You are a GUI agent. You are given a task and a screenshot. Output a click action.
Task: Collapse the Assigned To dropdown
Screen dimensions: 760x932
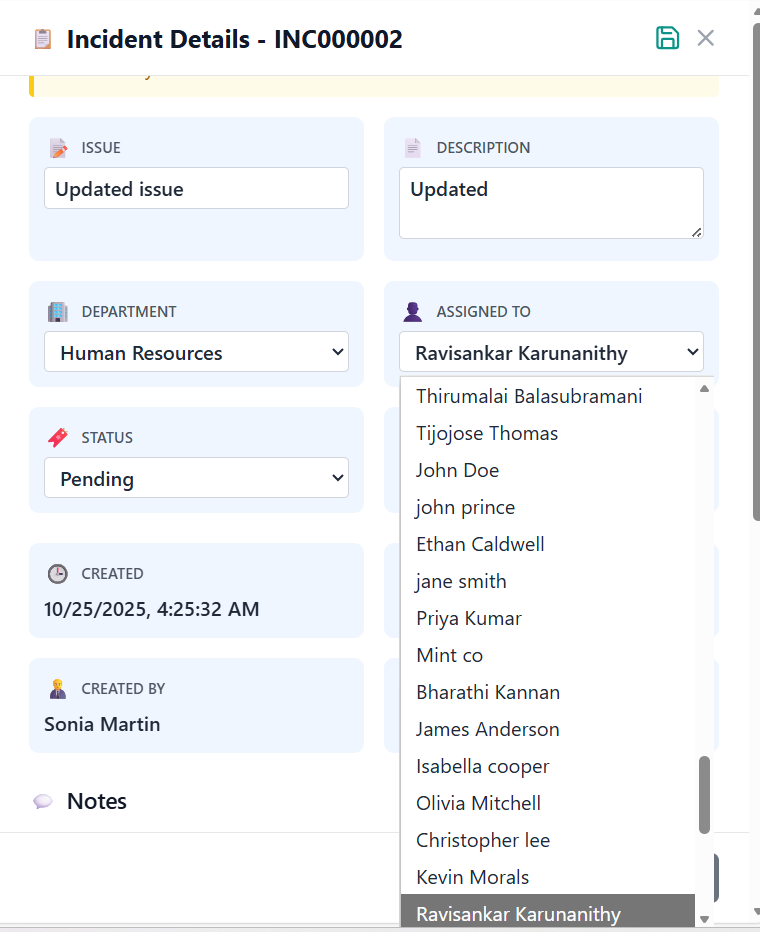coord(551,352)
